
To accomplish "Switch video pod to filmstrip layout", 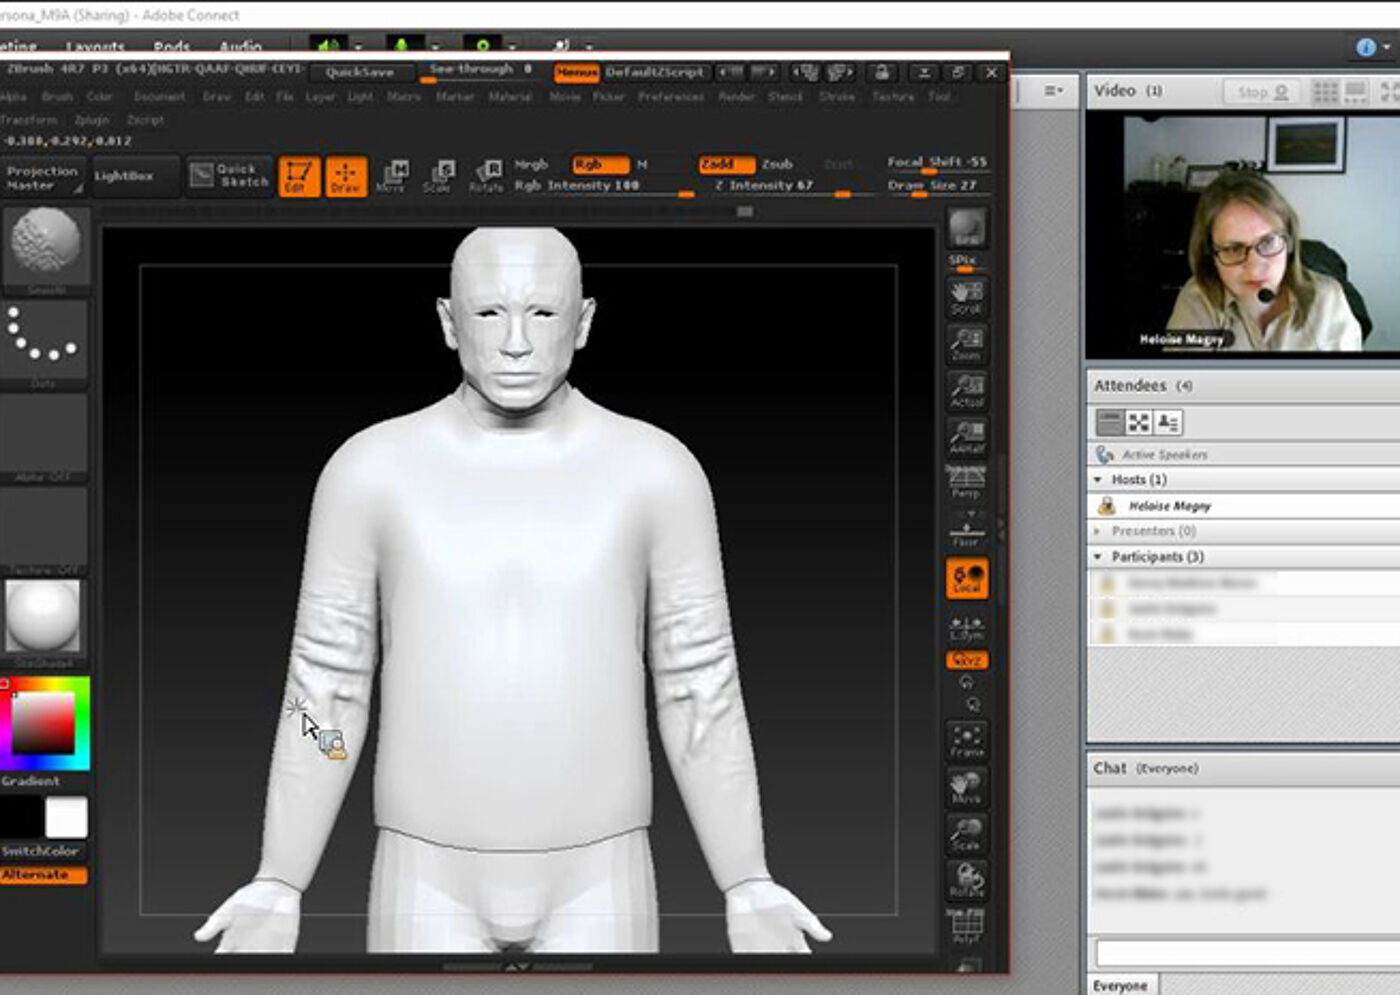I will (1355, 92).
